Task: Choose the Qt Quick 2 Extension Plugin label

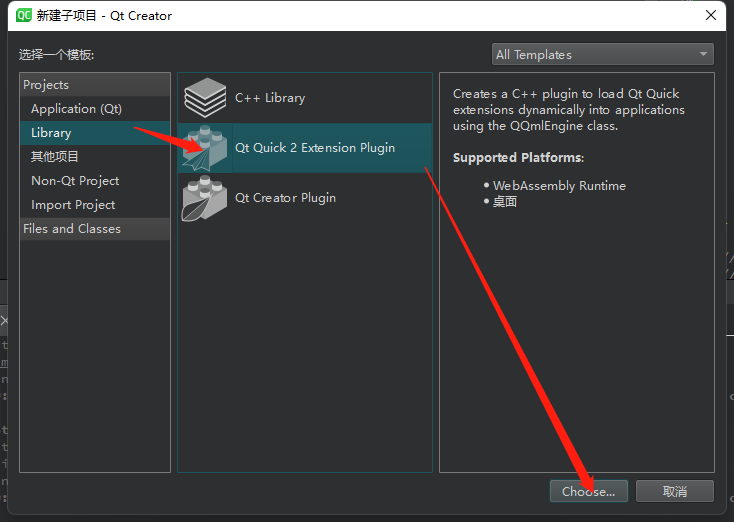Action: [x=315, y=148]
